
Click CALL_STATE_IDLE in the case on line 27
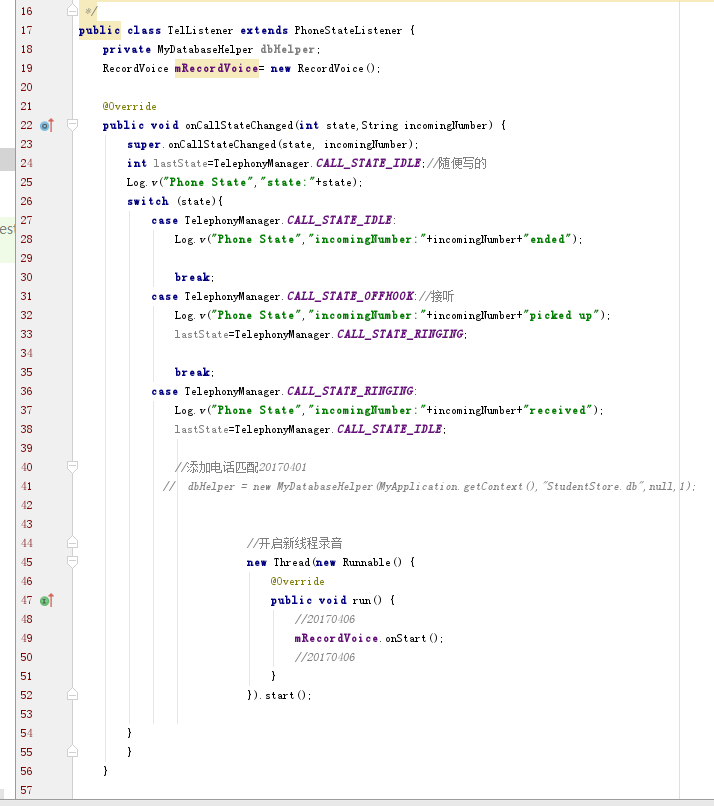339,221
